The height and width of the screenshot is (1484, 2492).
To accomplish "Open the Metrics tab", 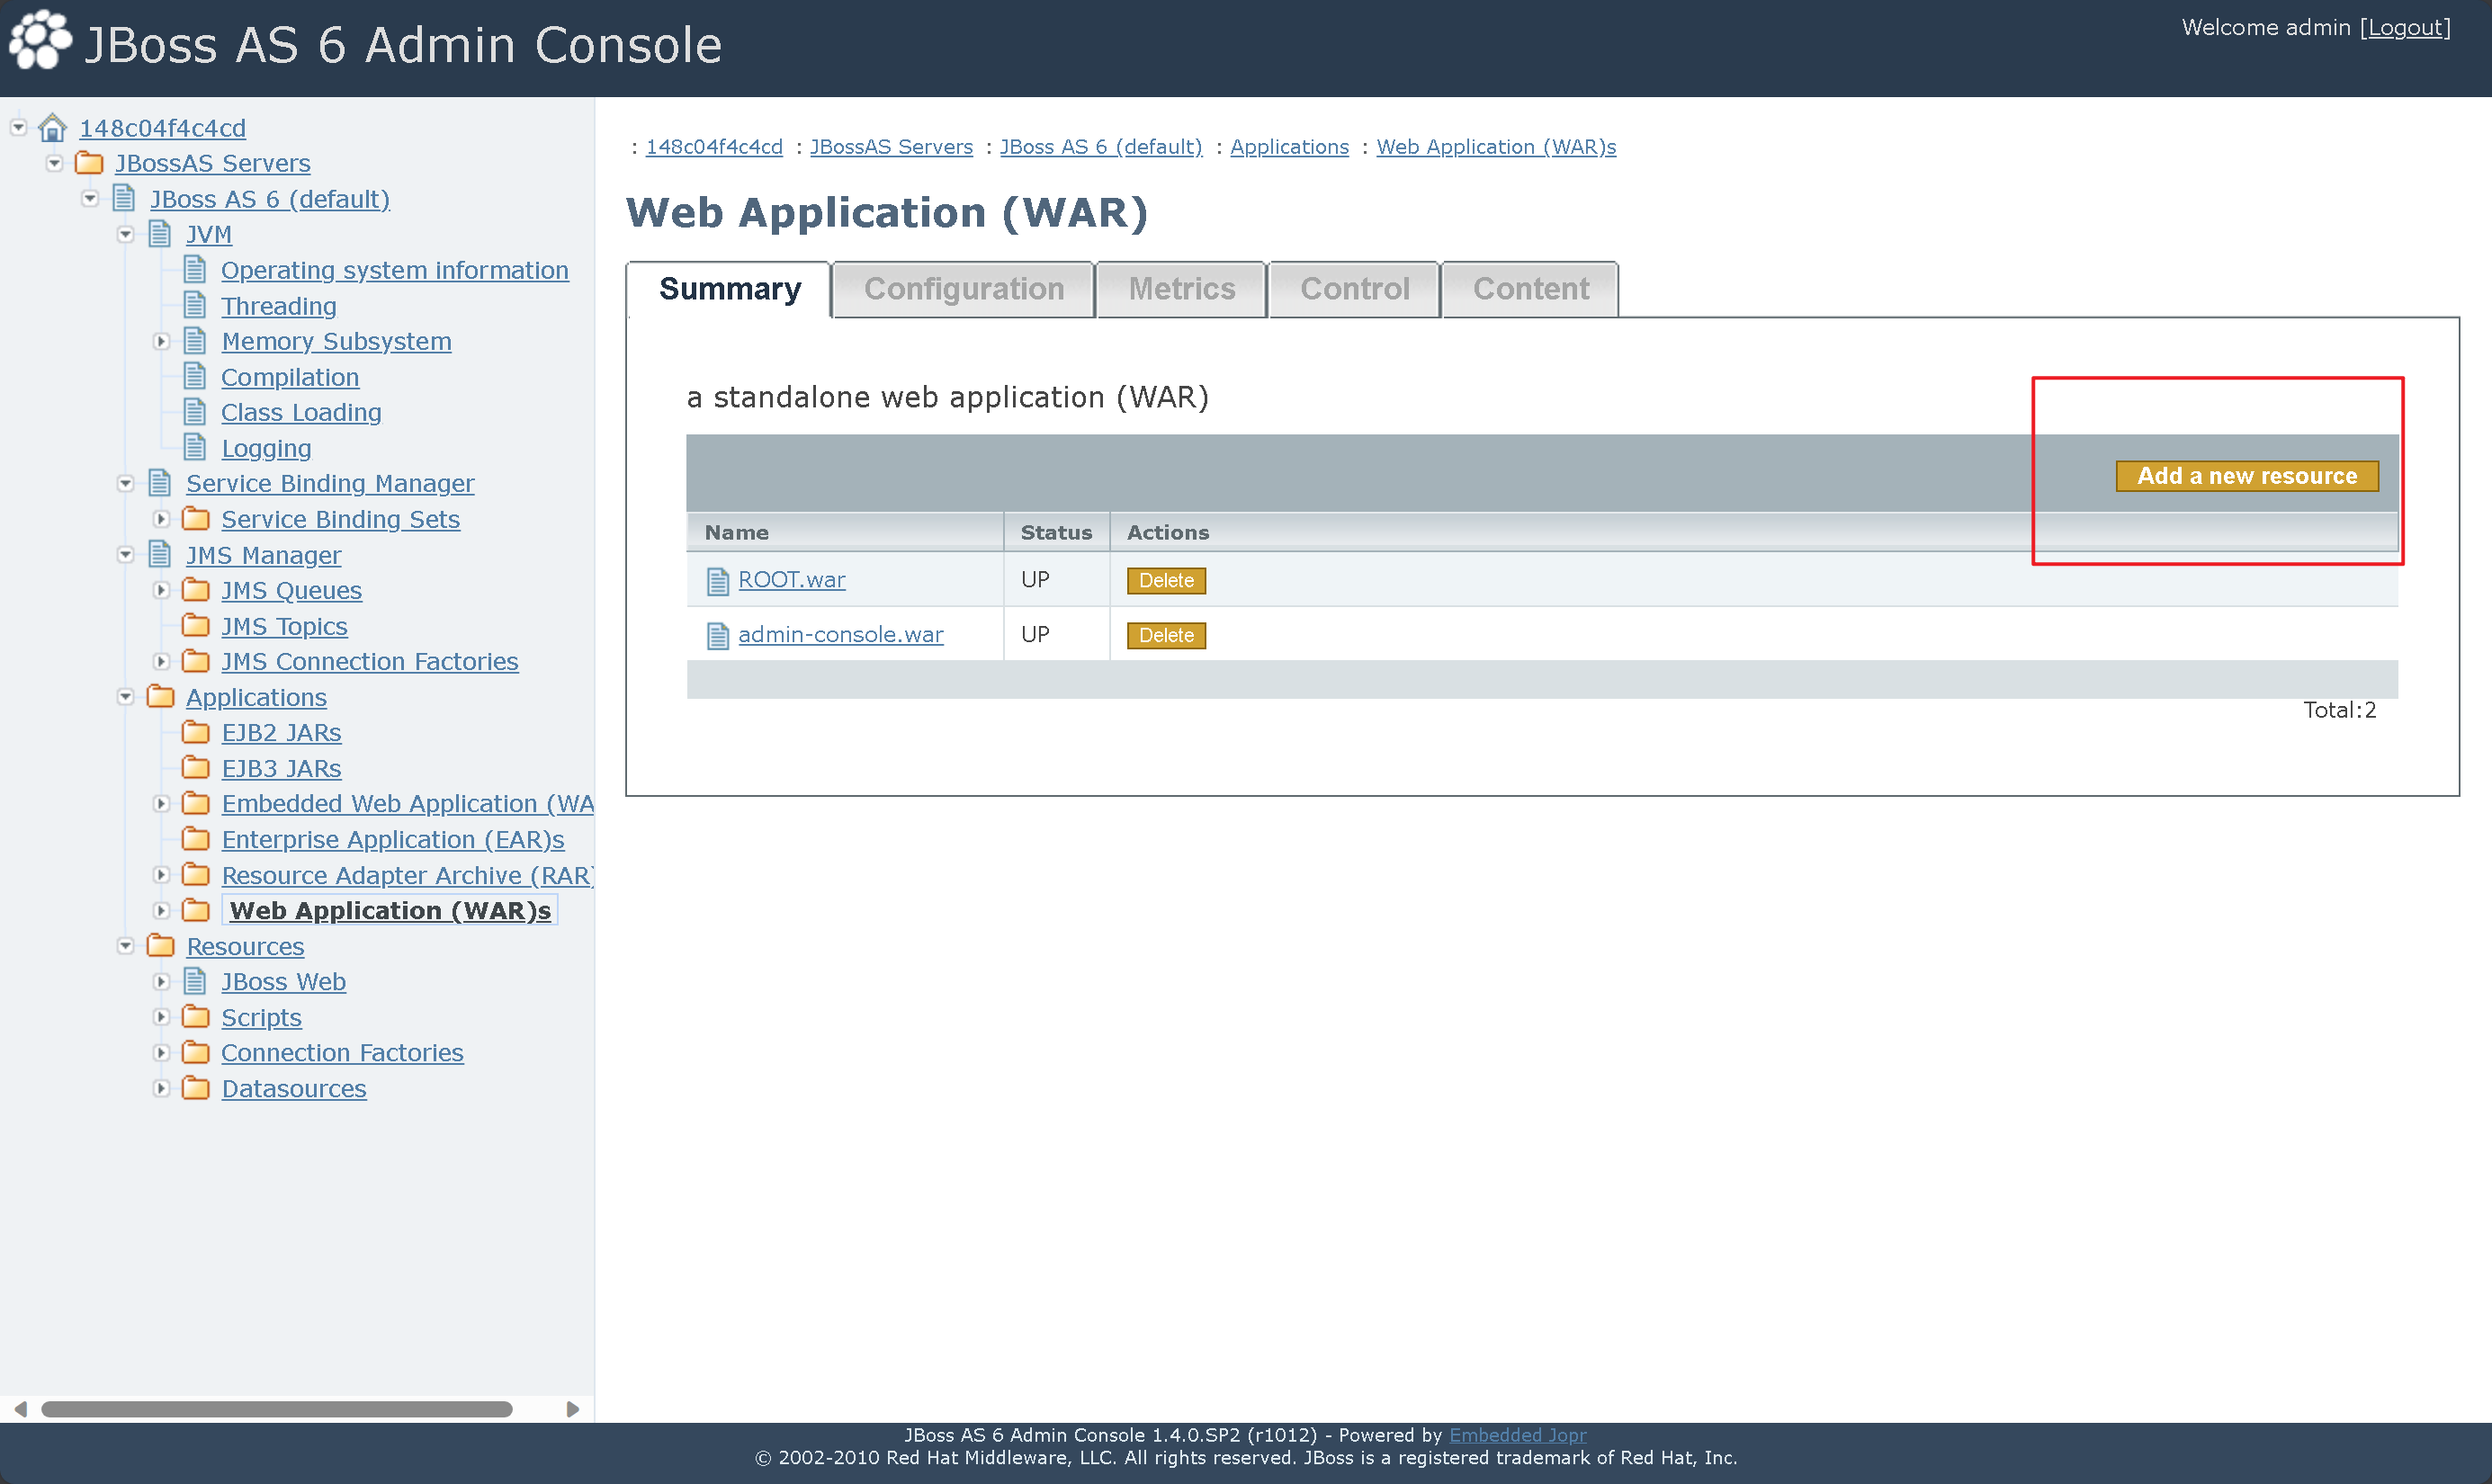I will click(x=1181, y=289).
